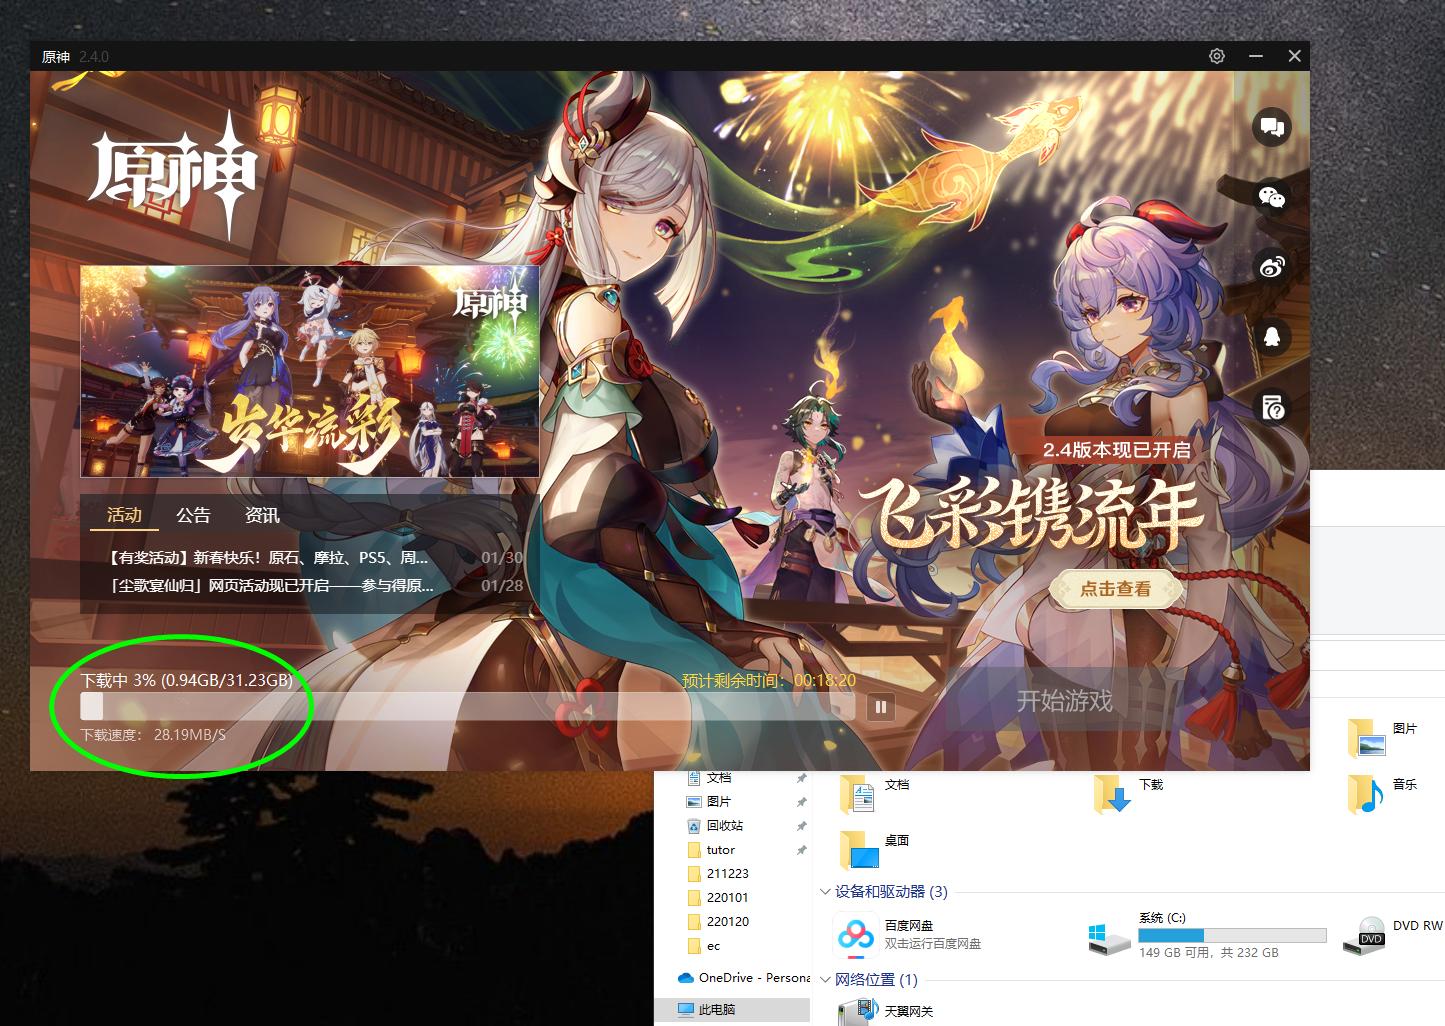Select the 系统 (C:) drive icon

[1110, 938]
